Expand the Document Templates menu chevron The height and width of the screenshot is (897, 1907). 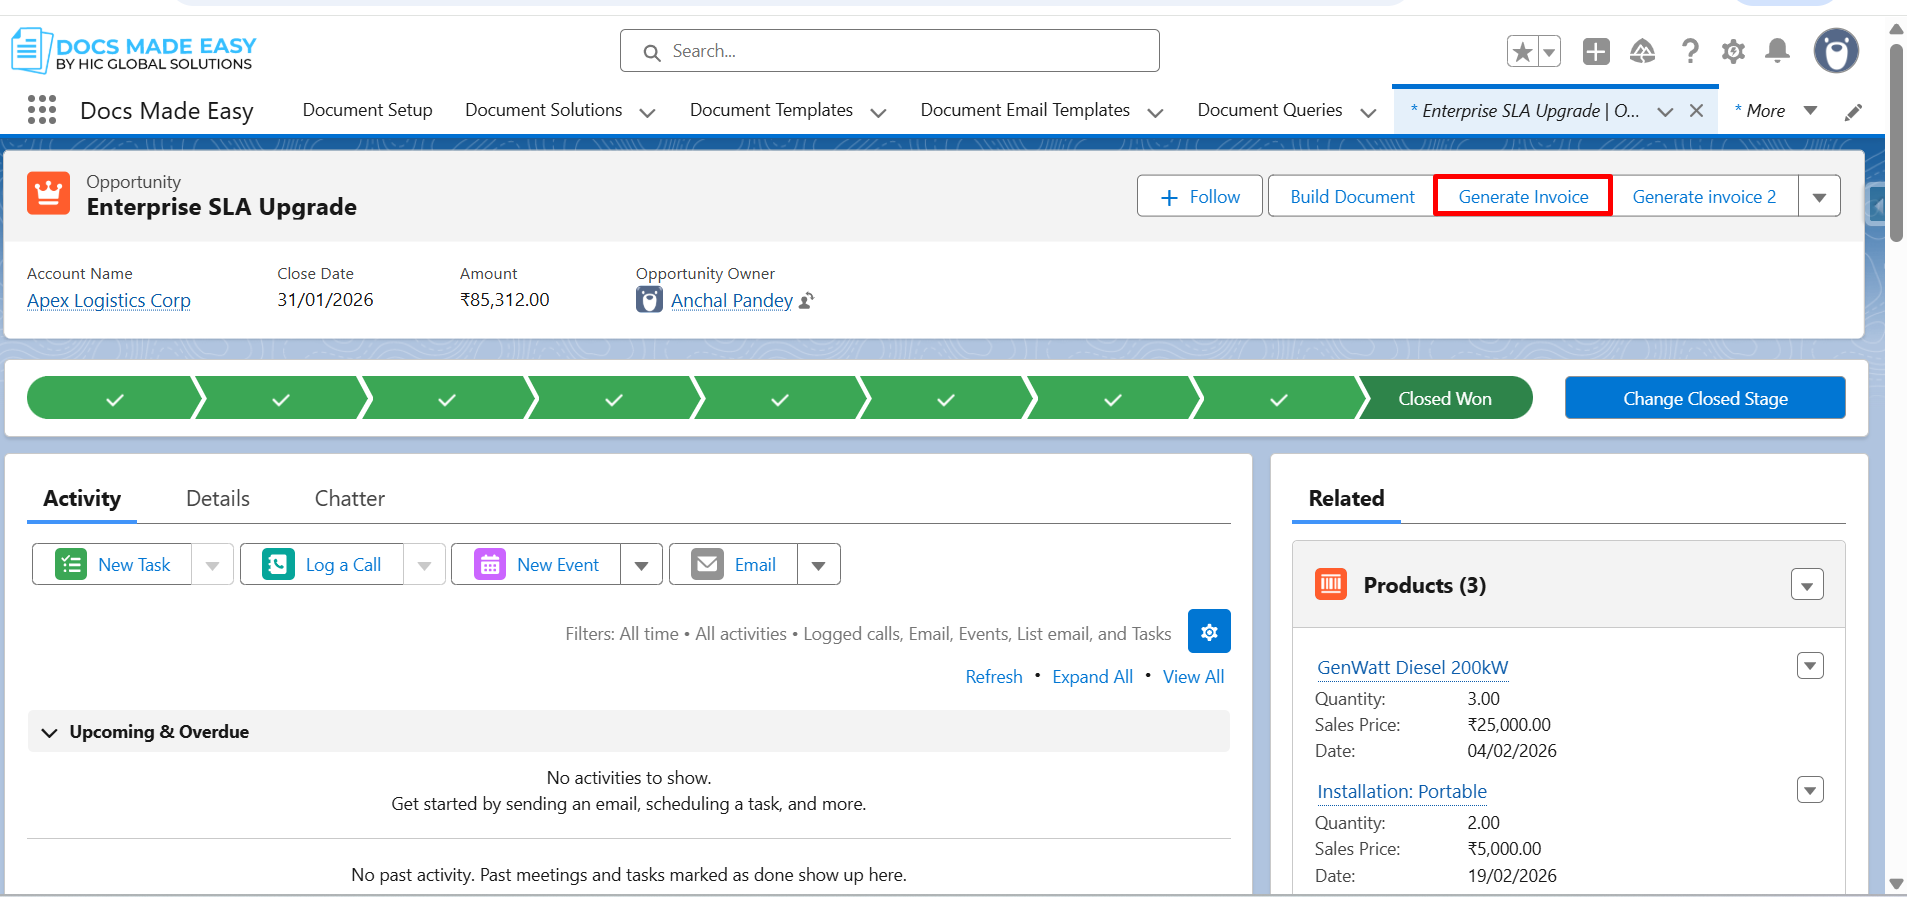click(878, 112)
